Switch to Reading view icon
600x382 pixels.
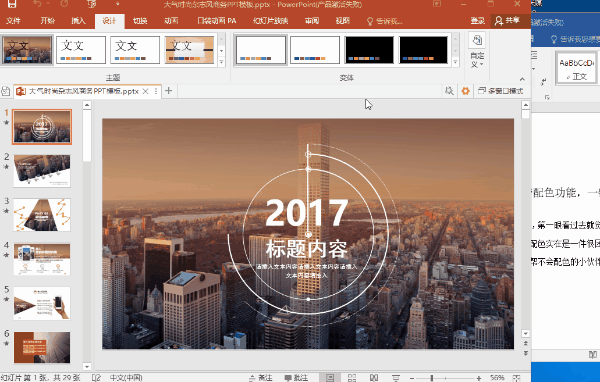coord(374,378)
